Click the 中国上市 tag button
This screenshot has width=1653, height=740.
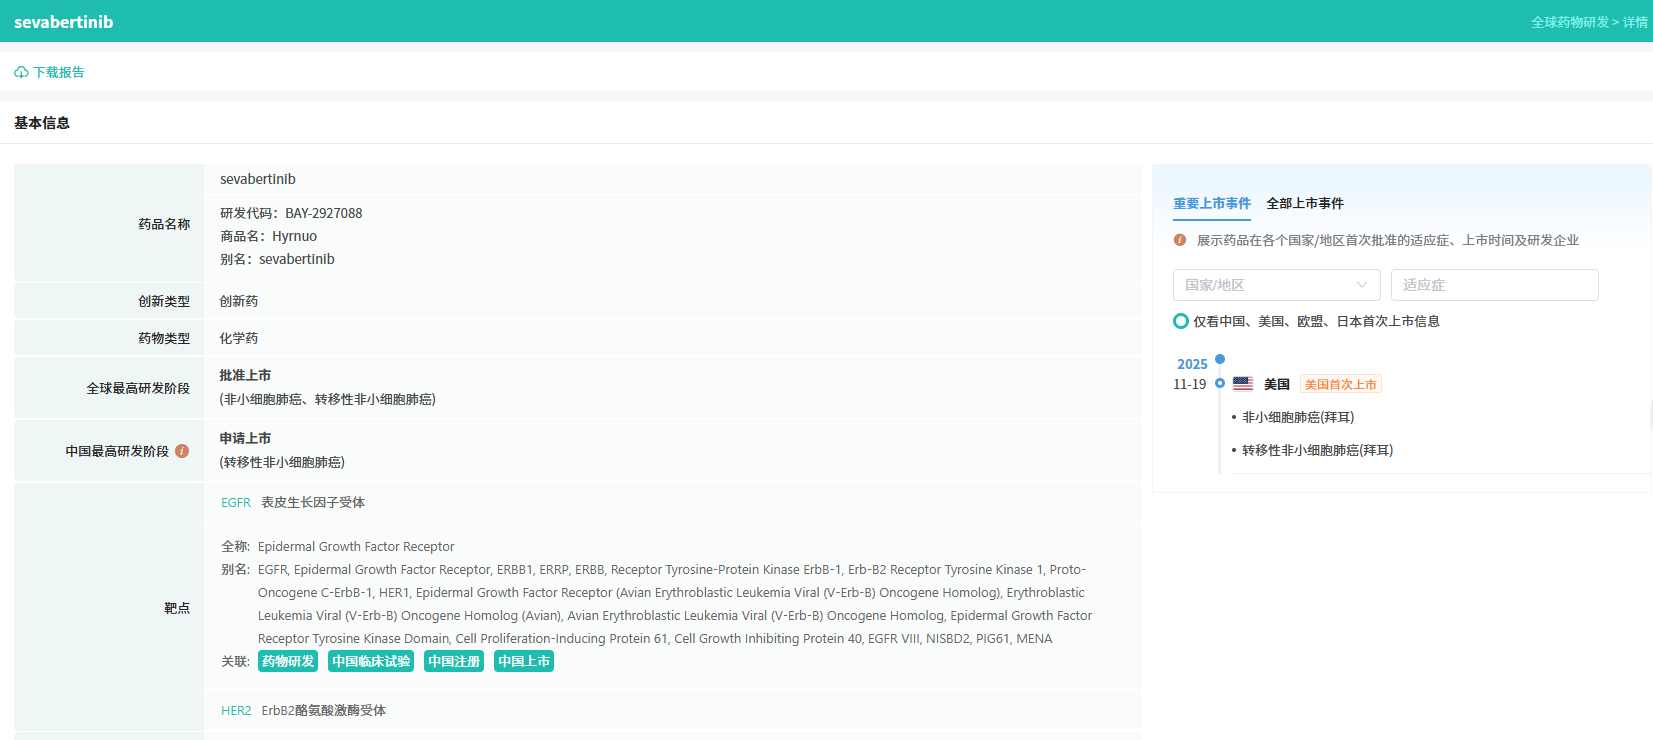point(524,661)
